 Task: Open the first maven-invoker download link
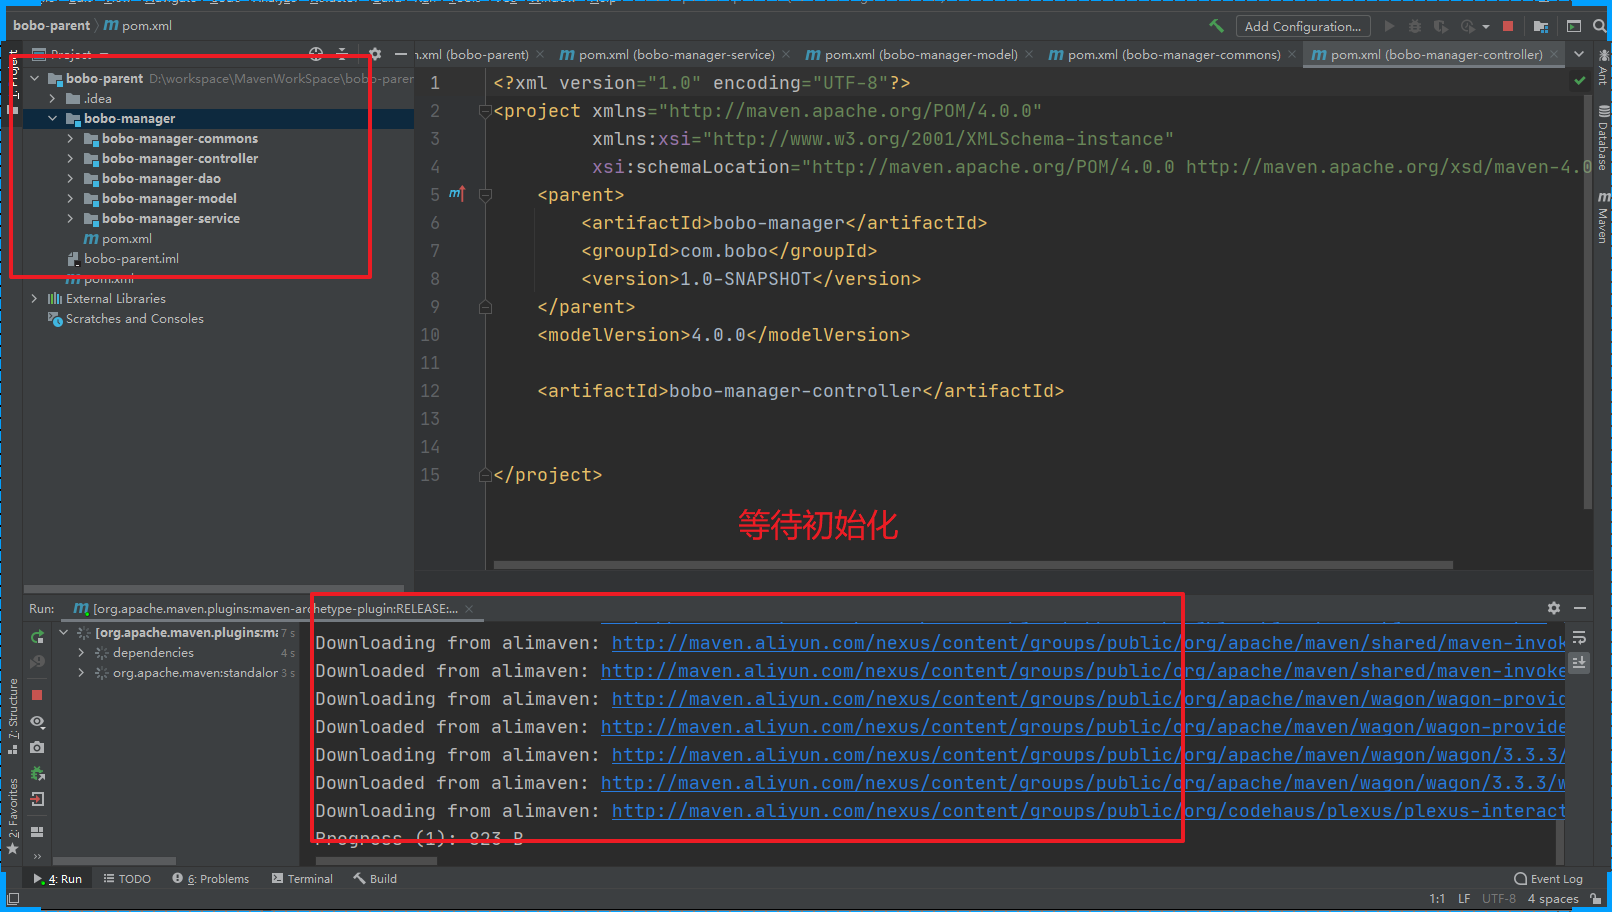pyautogui.click(x=1088, y=643)
